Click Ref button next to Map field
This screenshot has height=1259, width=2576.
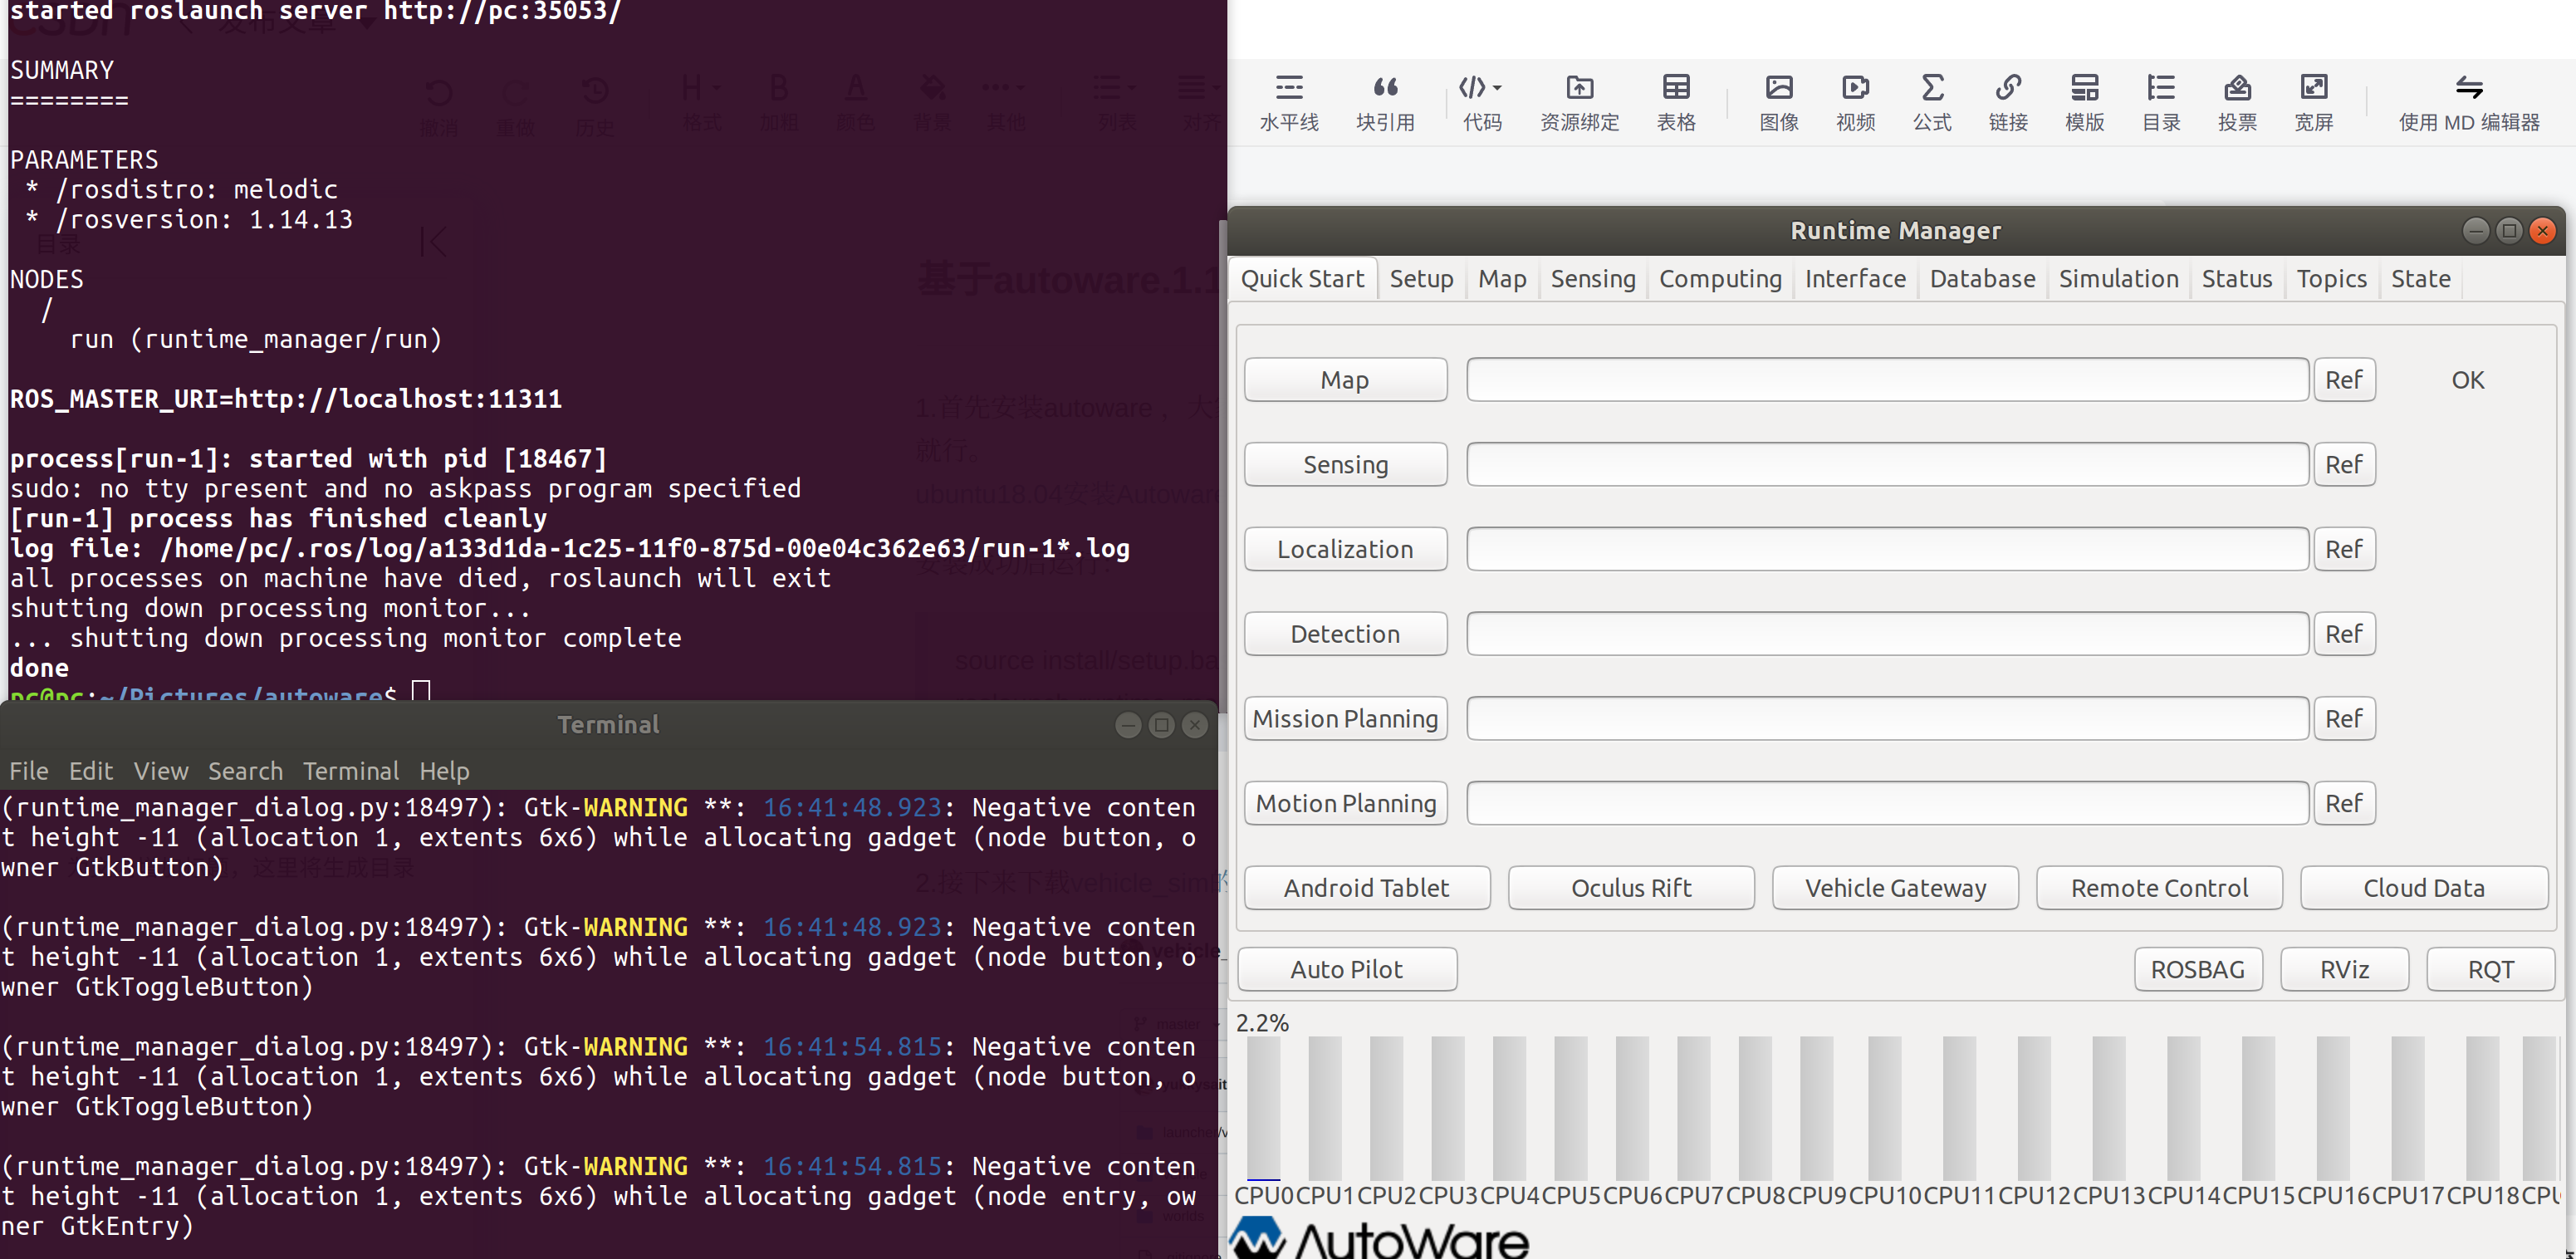(x=2343, y=380)
